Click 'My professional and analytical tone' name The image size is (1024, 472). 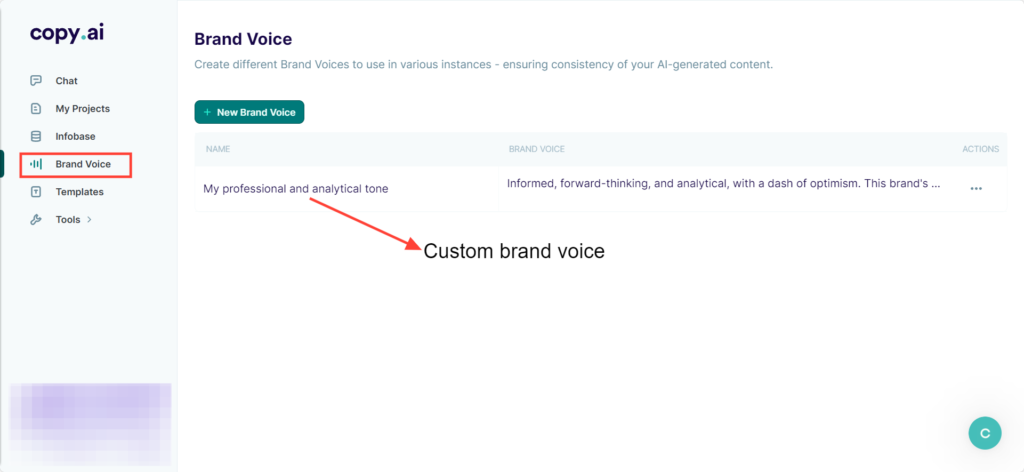(x=296, y=189)
